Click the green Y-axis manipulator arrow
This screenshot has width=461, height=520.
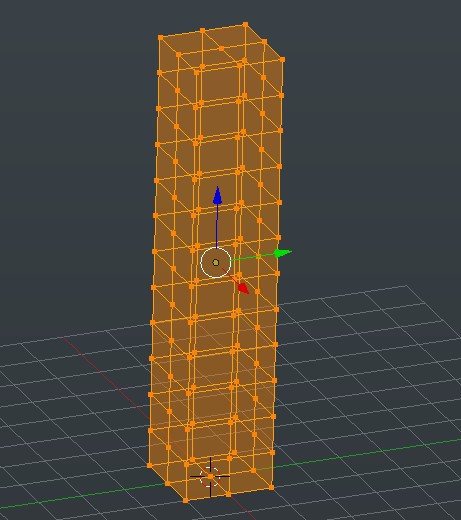282,253
